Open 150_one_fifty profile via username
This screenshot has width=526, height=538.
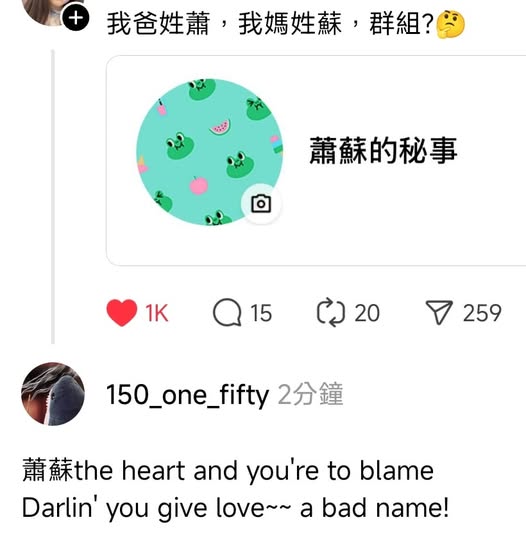pyautogui.click(x=187, y=395)
